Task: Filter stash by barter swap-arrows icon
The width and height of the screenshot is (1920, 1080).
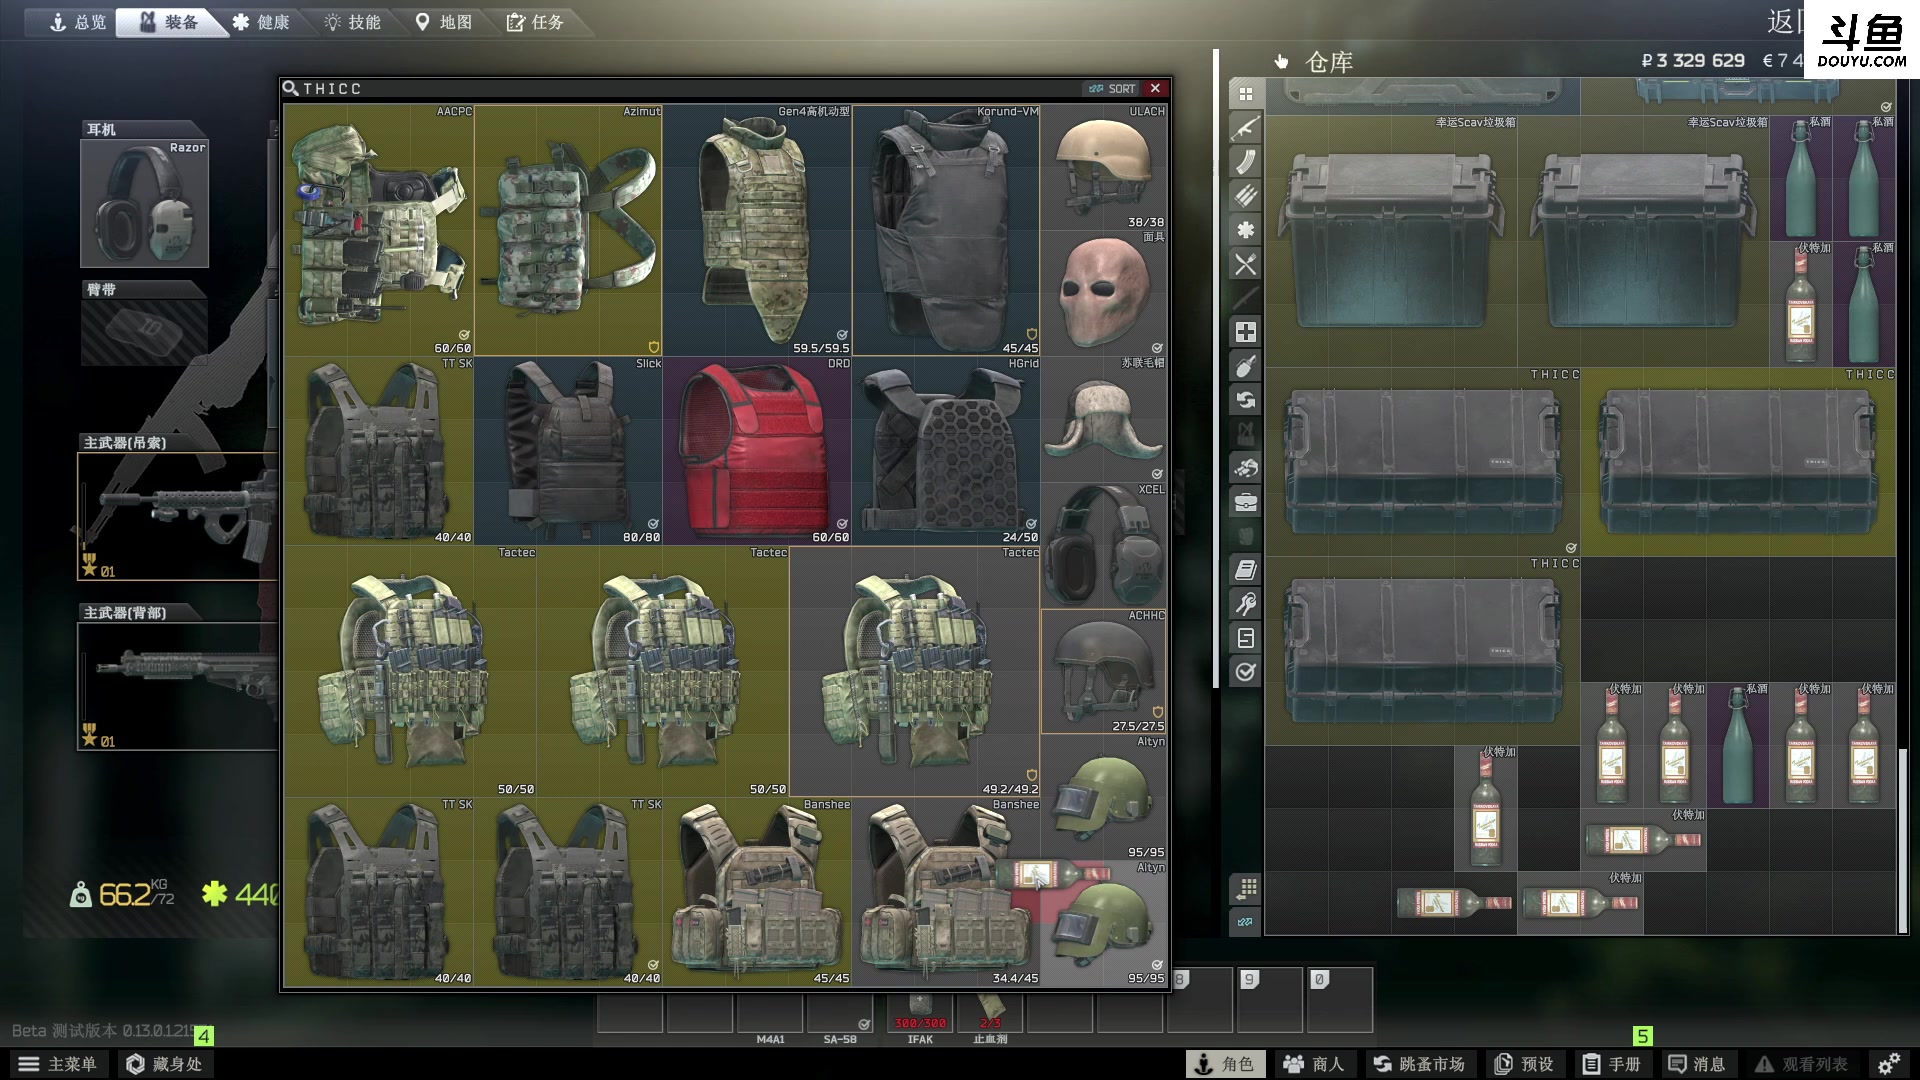Action: (1245, 400)
